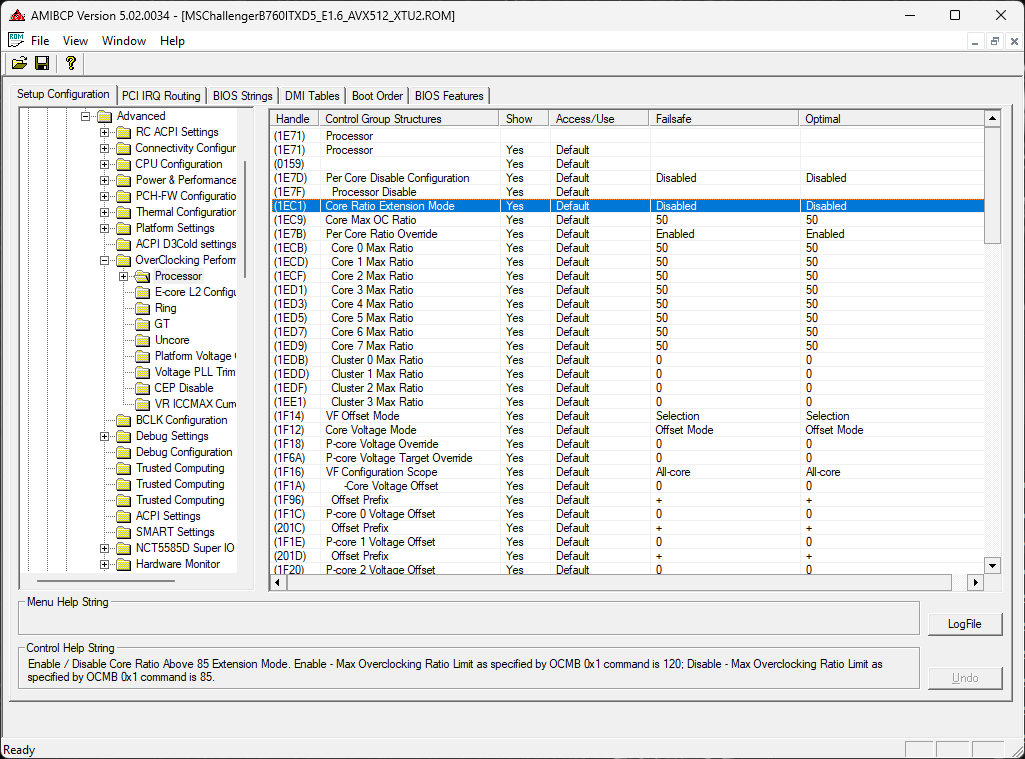This screenshot has height=759, width=1025.
Task: Select the Voltage PLL Trim folder icon
Action: [143, 373]
